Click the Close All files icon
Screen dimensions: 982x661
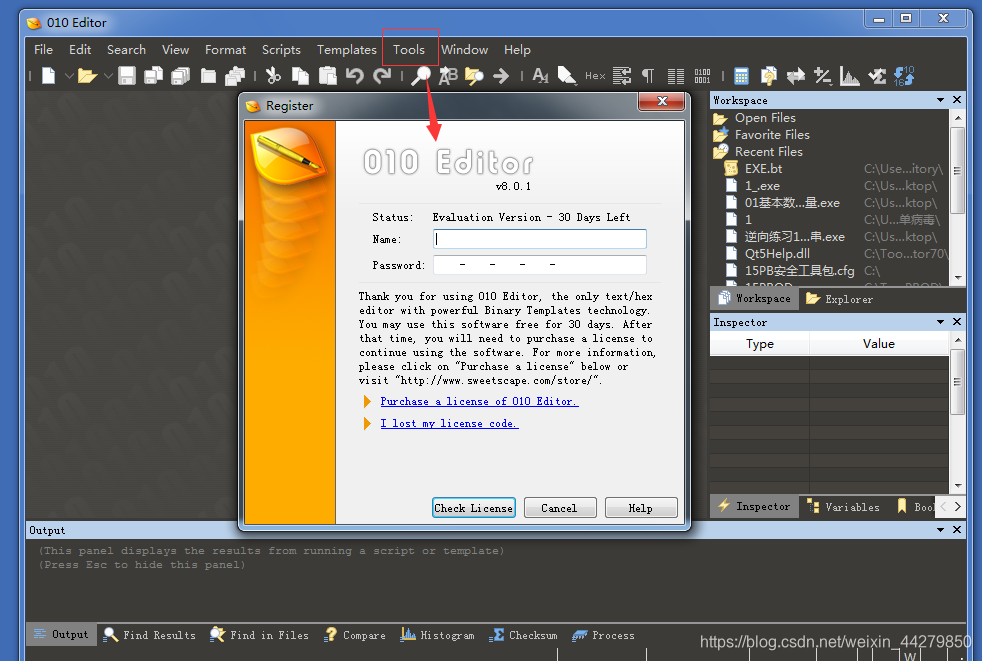pos(235,76)
